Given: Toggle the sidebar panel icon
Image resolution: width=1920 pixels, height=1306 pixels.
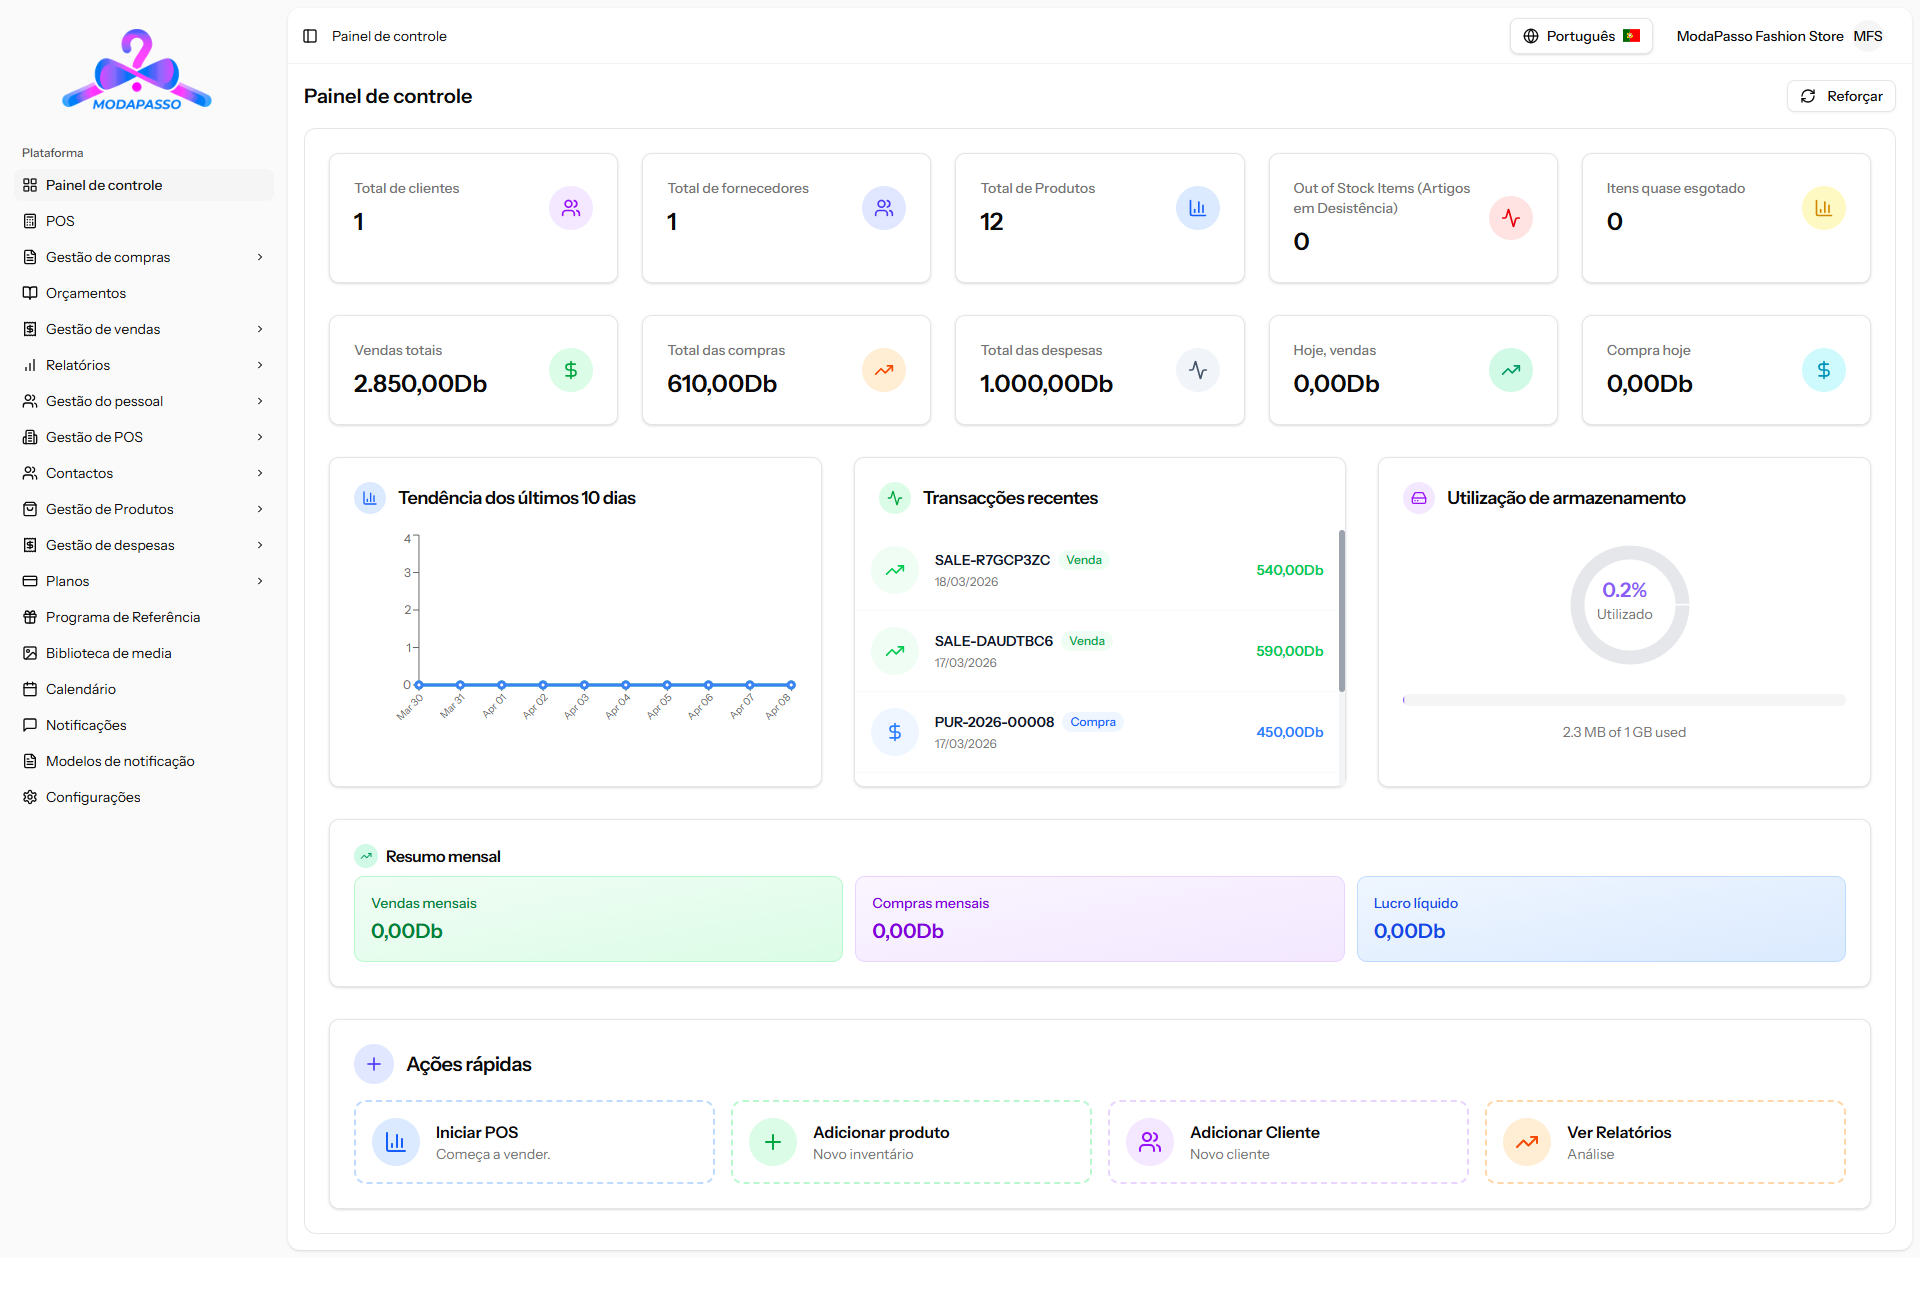Looking at the screenshot, I should (310, 36).
